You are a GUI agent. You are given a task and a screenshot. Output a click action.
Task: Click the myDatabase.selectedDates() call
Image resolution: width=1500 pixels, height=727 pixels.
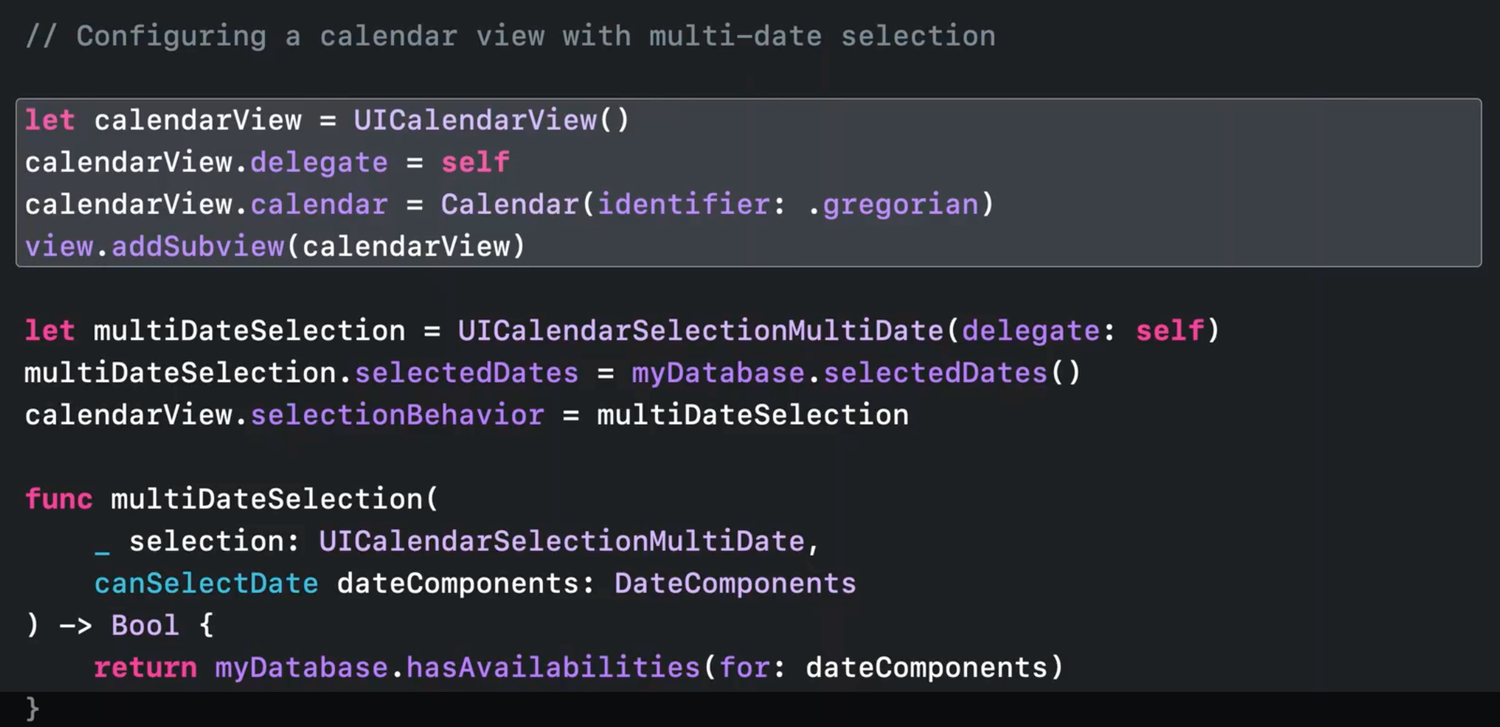click(x=856, y=372)
